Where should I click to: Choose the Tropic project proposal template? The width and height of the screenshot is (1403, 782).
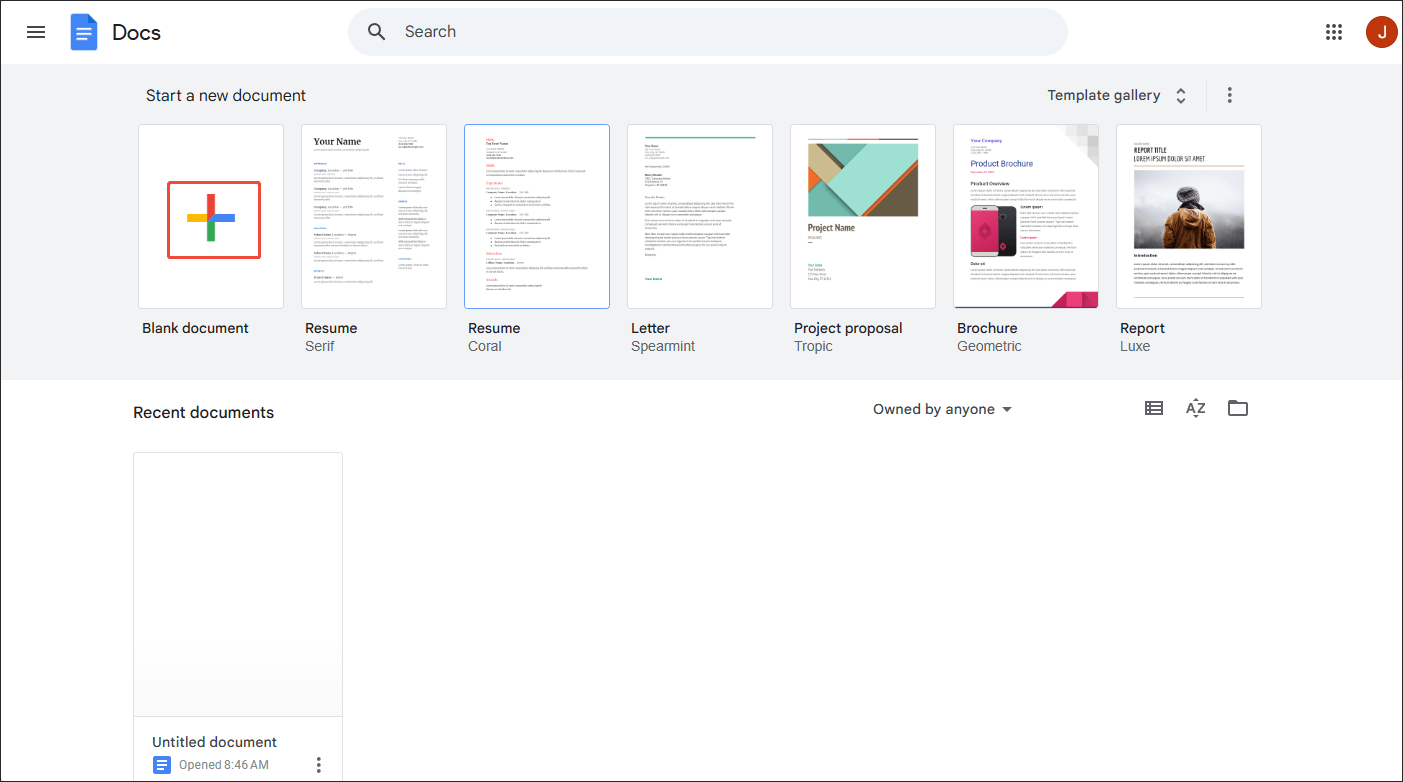862,216
